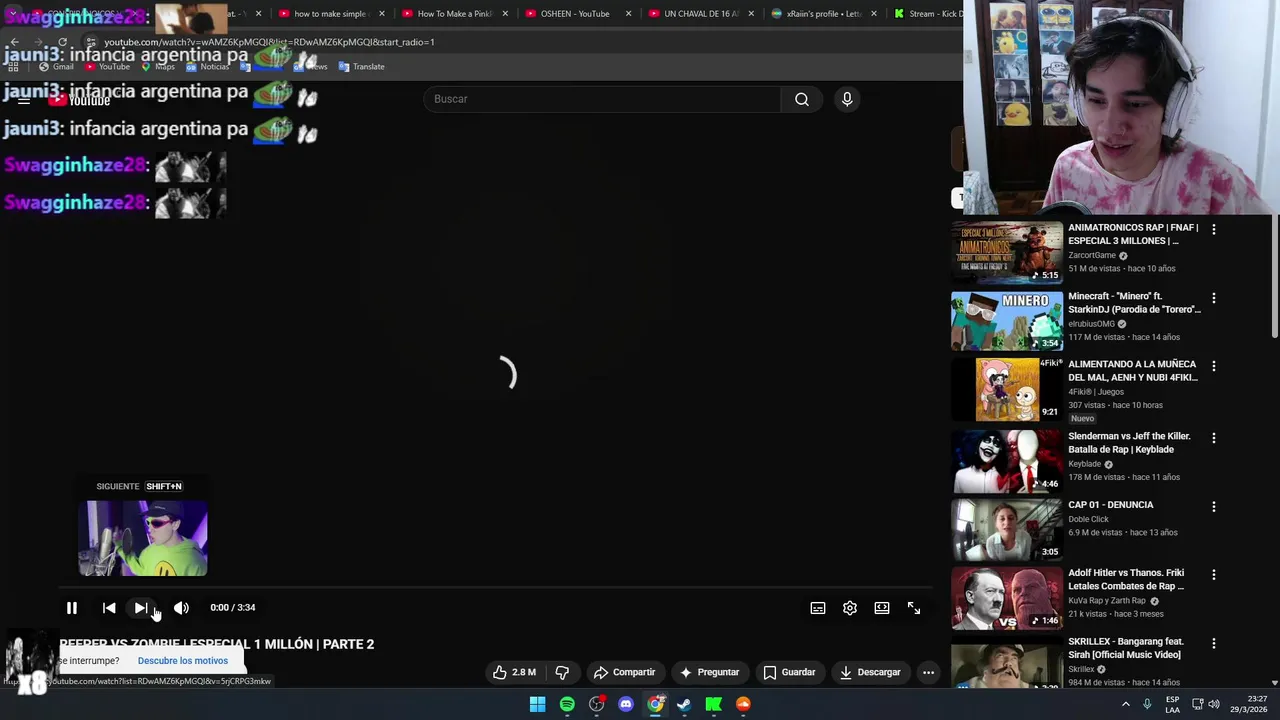Open the taskbar clock showing 23:27
The image size is (1280, 720).
(x=1250, y=704)
